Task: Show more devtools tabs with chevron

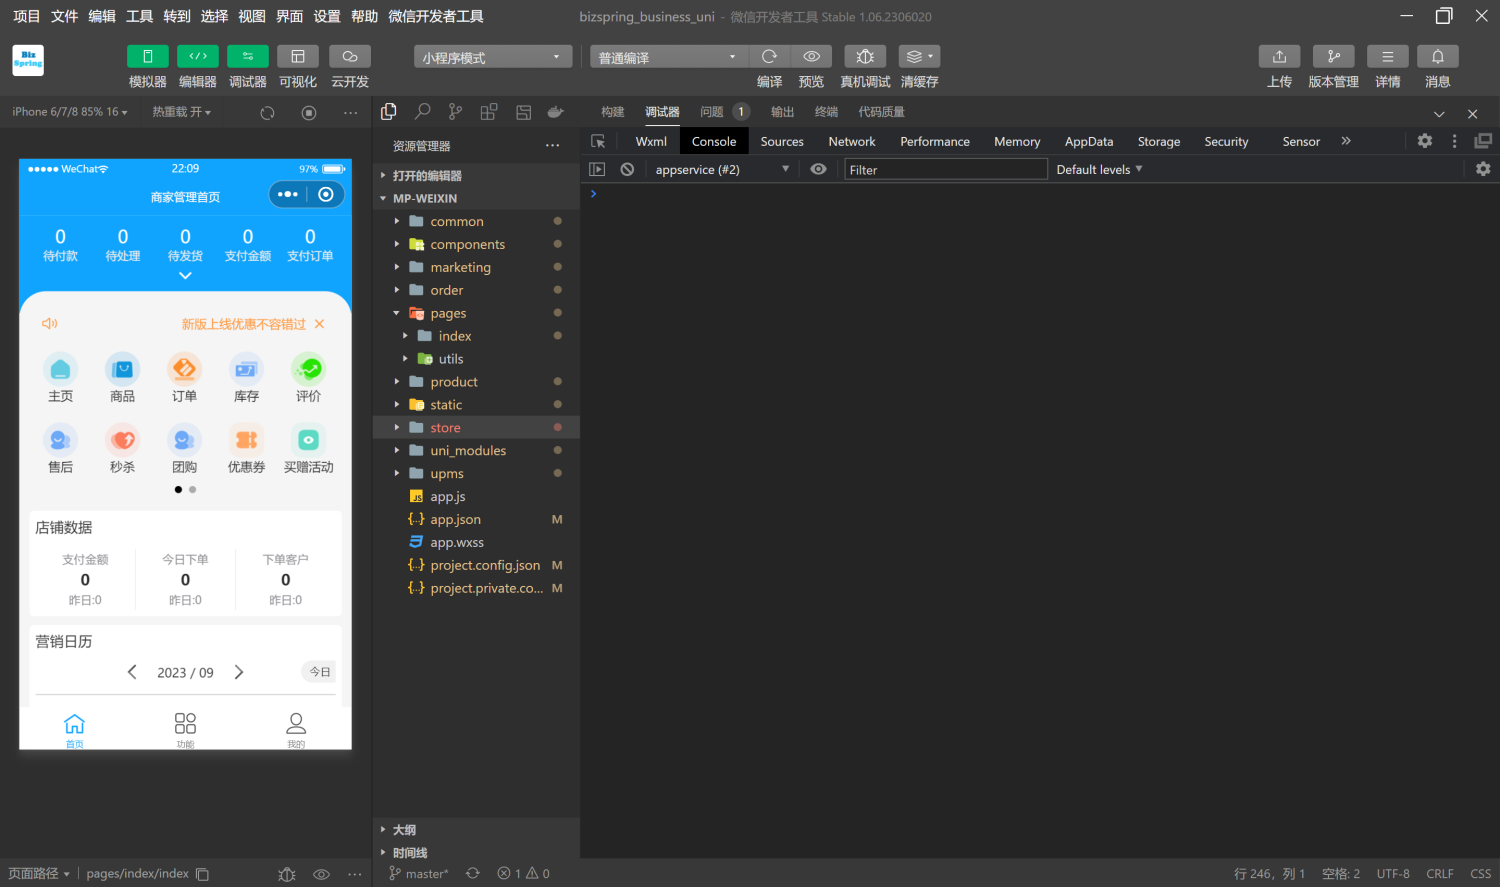Action: coord(1346,141)
